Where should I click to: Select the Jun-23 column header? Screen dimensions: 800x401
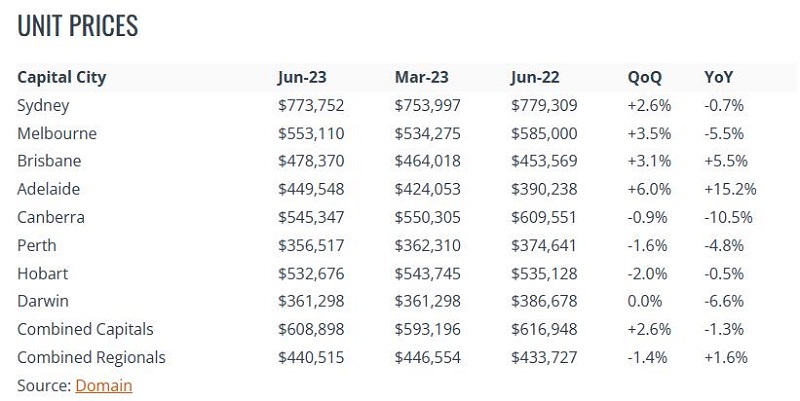tap(302, 78)
